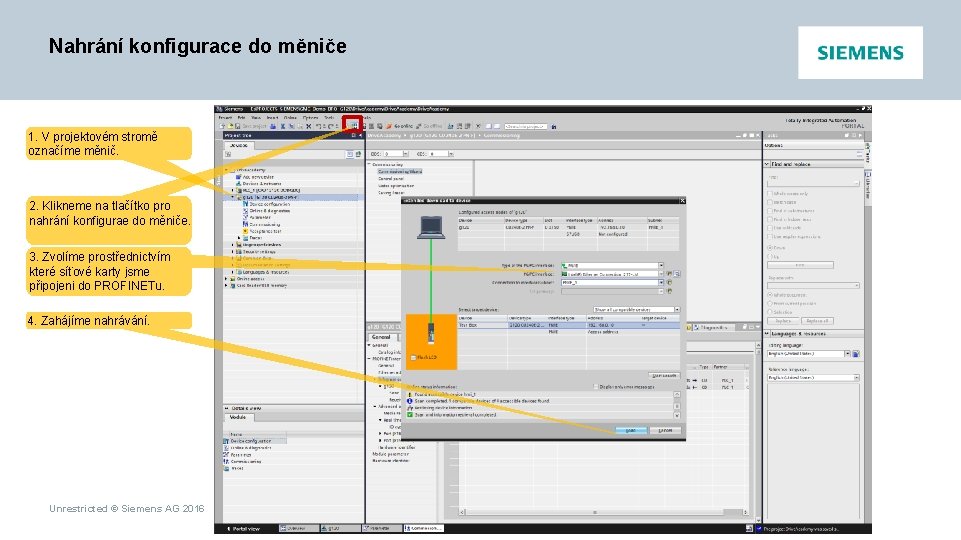Click the Delete X icon in the toolbar

click(309, 126)
